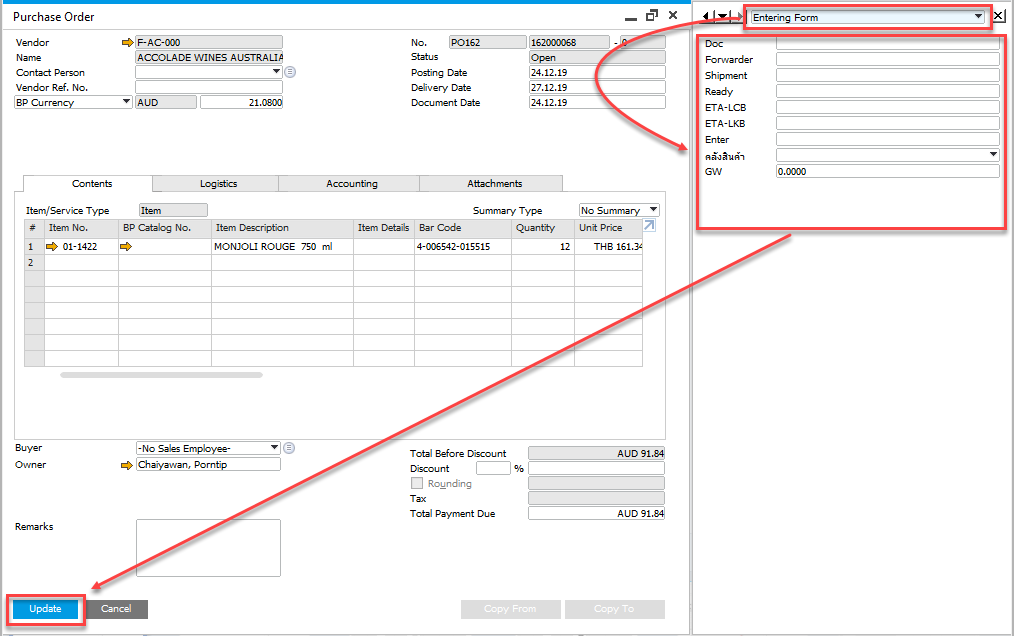Open the Owner link arrow for Chaiyawan, Porntip
The width and height of the screenshot is (1014, 636).
coord(127,465)
